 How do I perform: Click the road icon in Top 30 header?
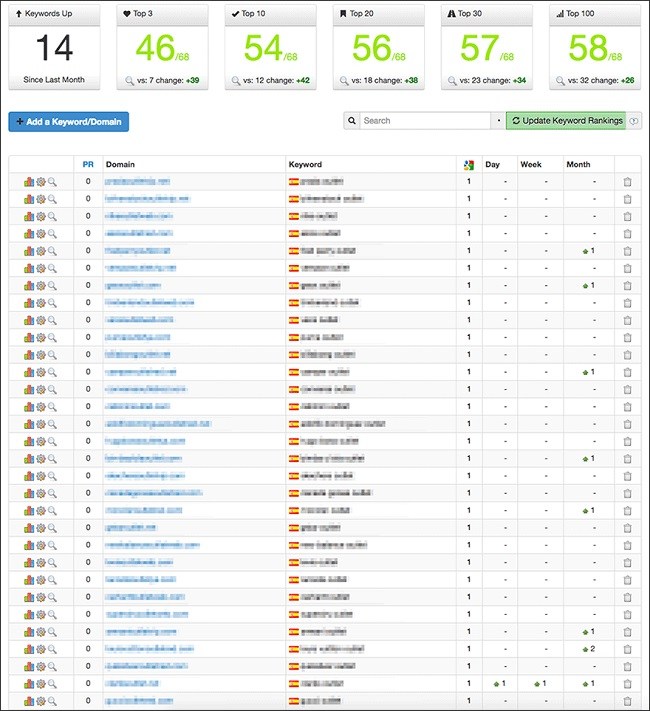[x=451, y=14]
